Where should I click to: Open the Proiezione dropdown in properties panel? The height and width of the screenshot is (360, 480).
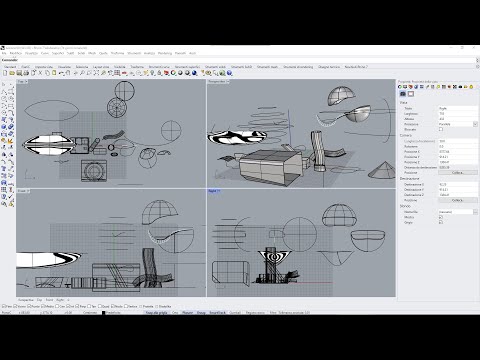click(475, 124)
